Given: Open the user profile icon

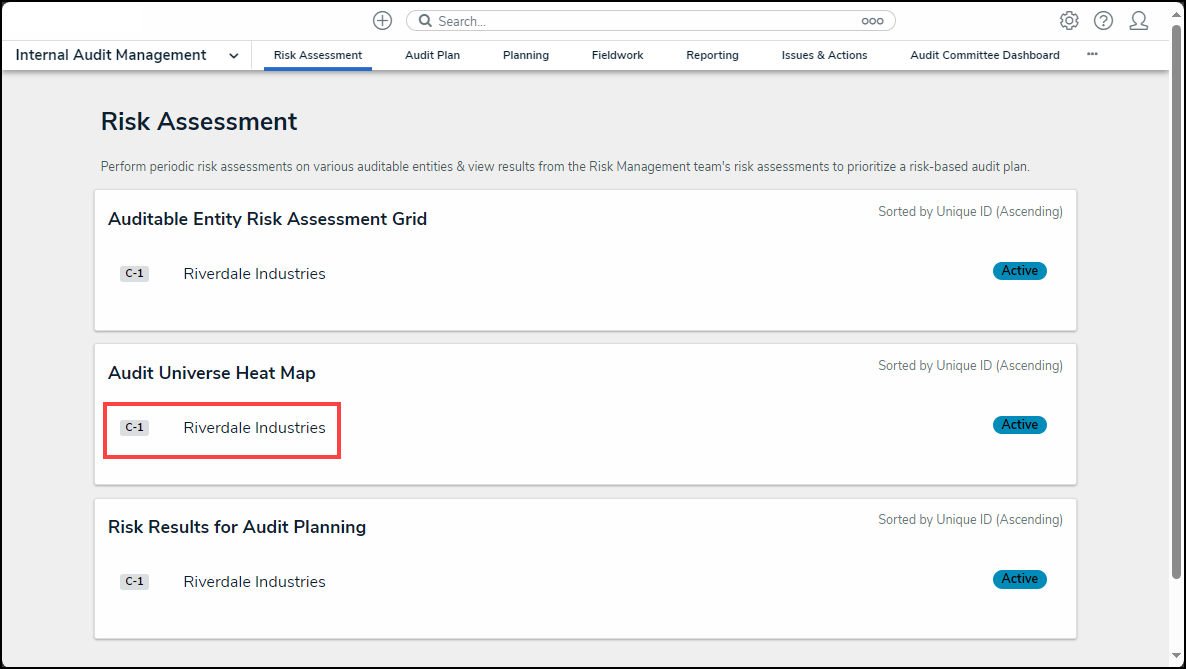Looking at the screenshot, I should (x=1138, y=21).
